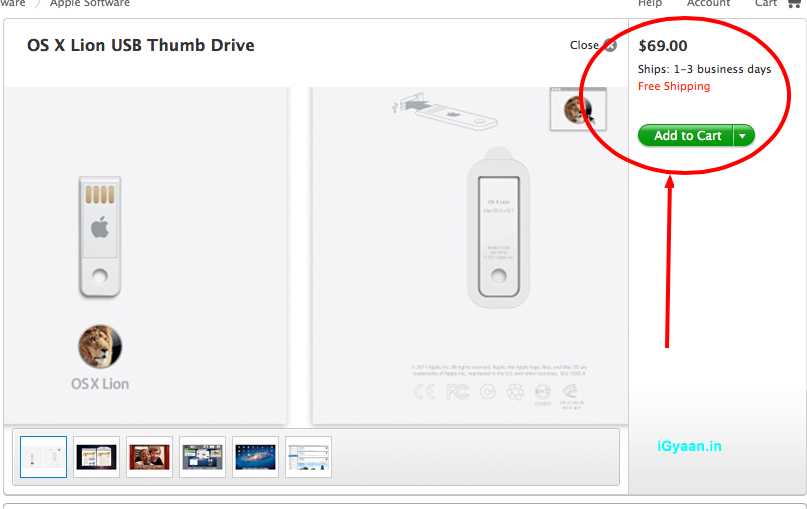807x509 pixels.
Task: Click the Add to Cart button
Action: tap(685, 136)
